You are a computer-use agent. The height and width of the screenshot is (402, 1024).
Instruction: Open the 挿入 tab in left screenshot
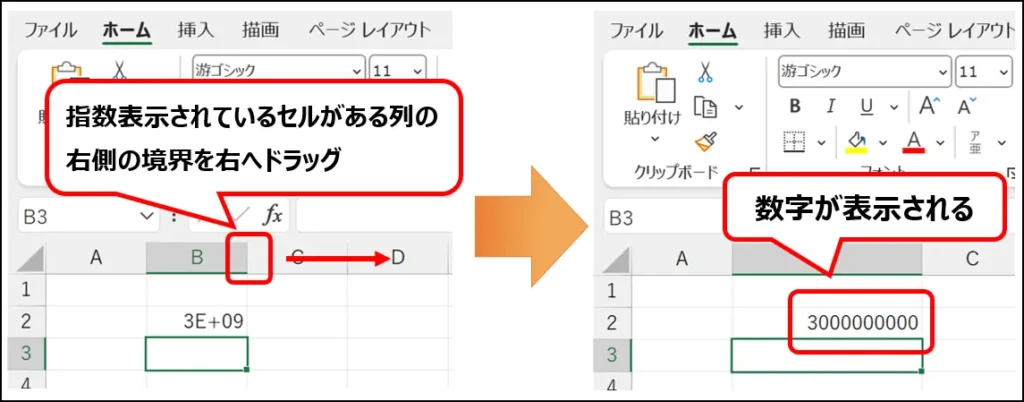[x=196, y=29]
